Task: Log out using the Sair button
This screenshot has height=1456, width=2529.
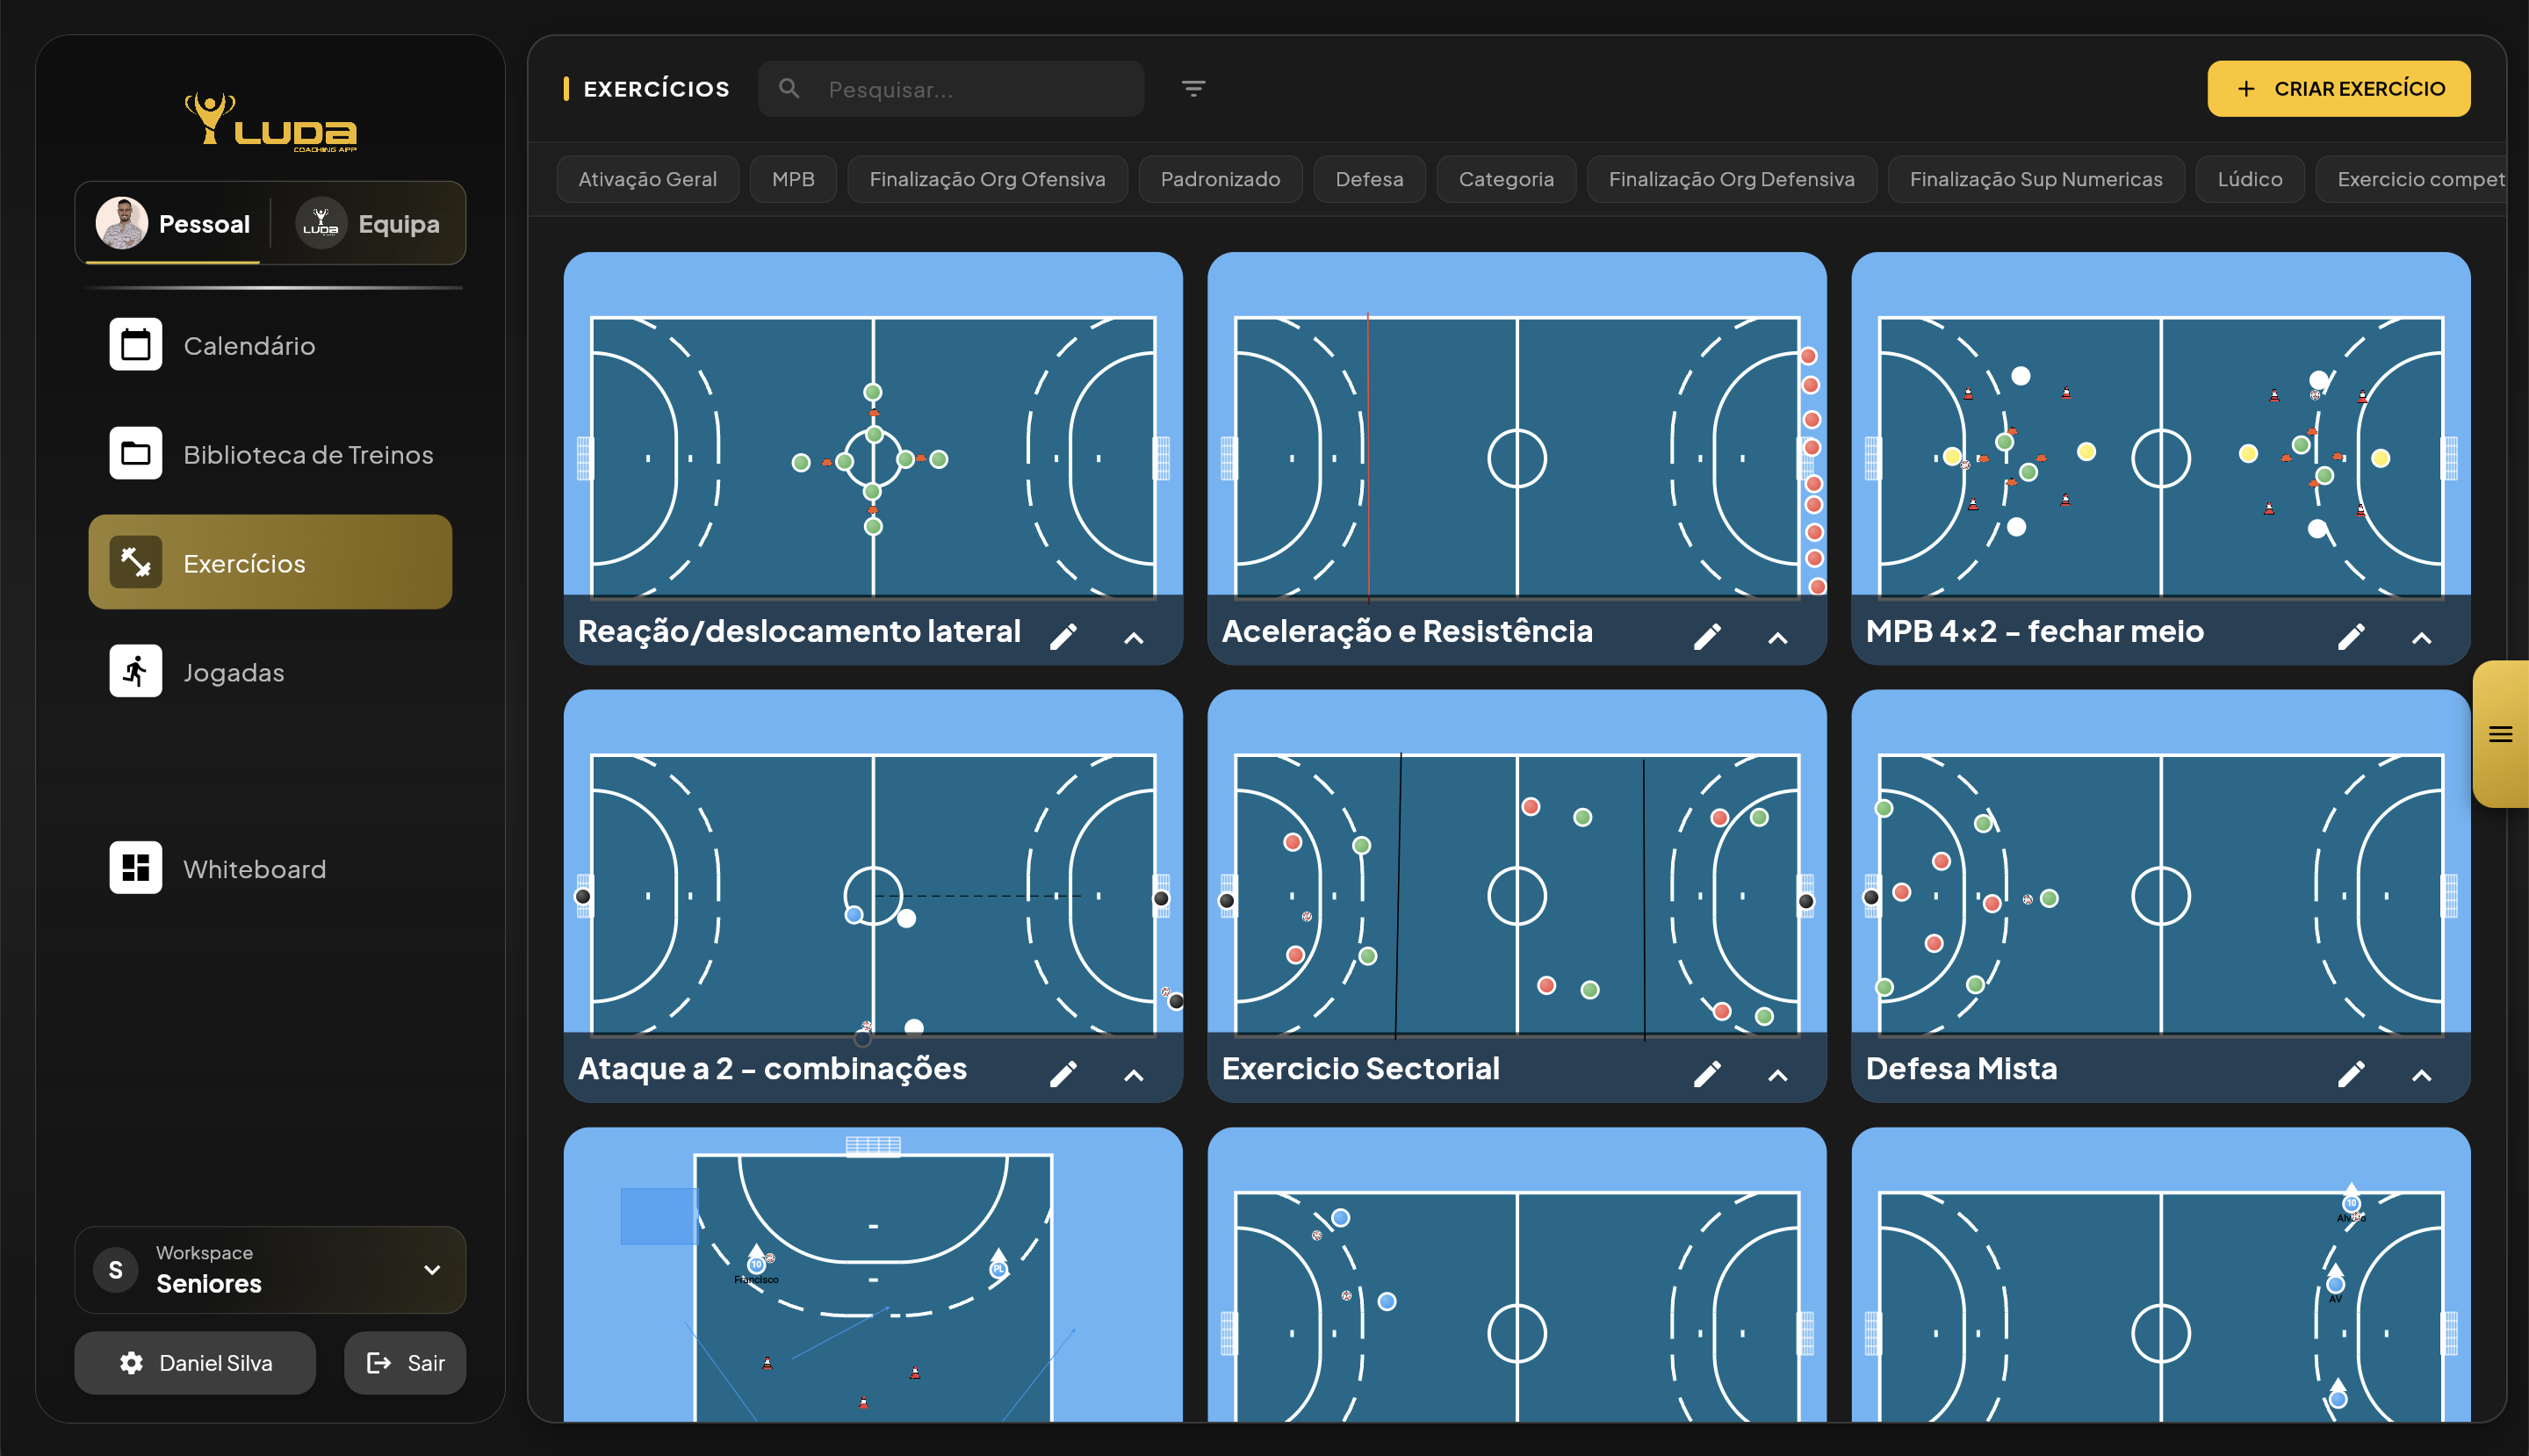Action: tap(404, 1363)
